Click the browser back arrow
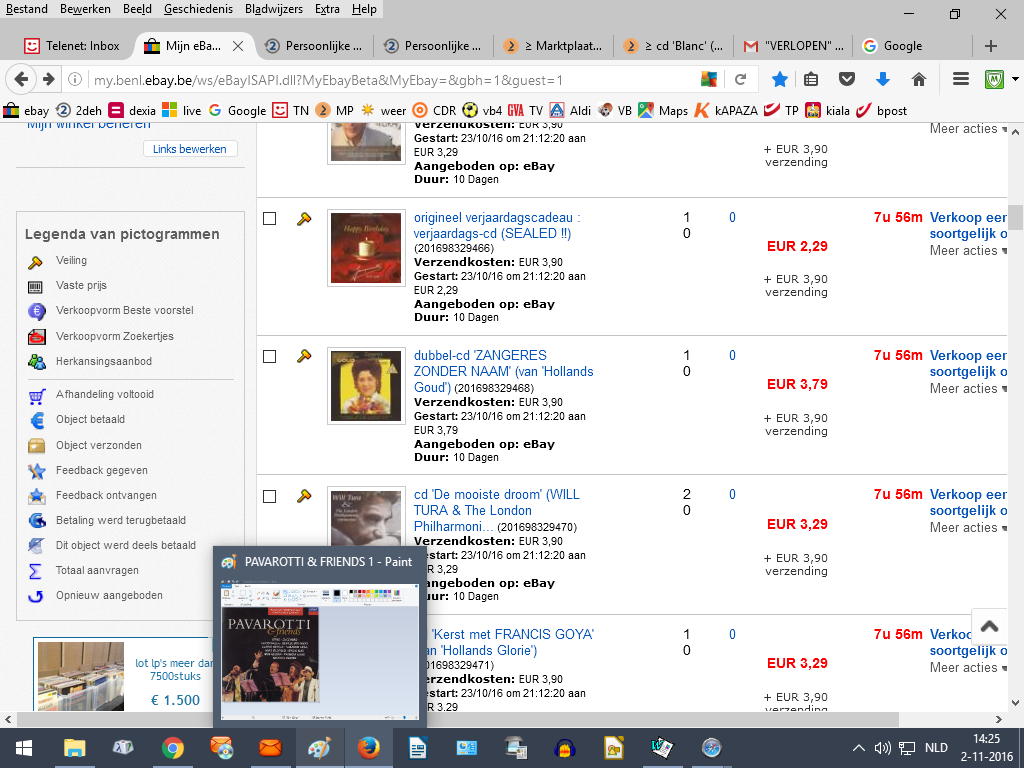The height and width of the screenshot is (768, 1026). coord(21,80)
